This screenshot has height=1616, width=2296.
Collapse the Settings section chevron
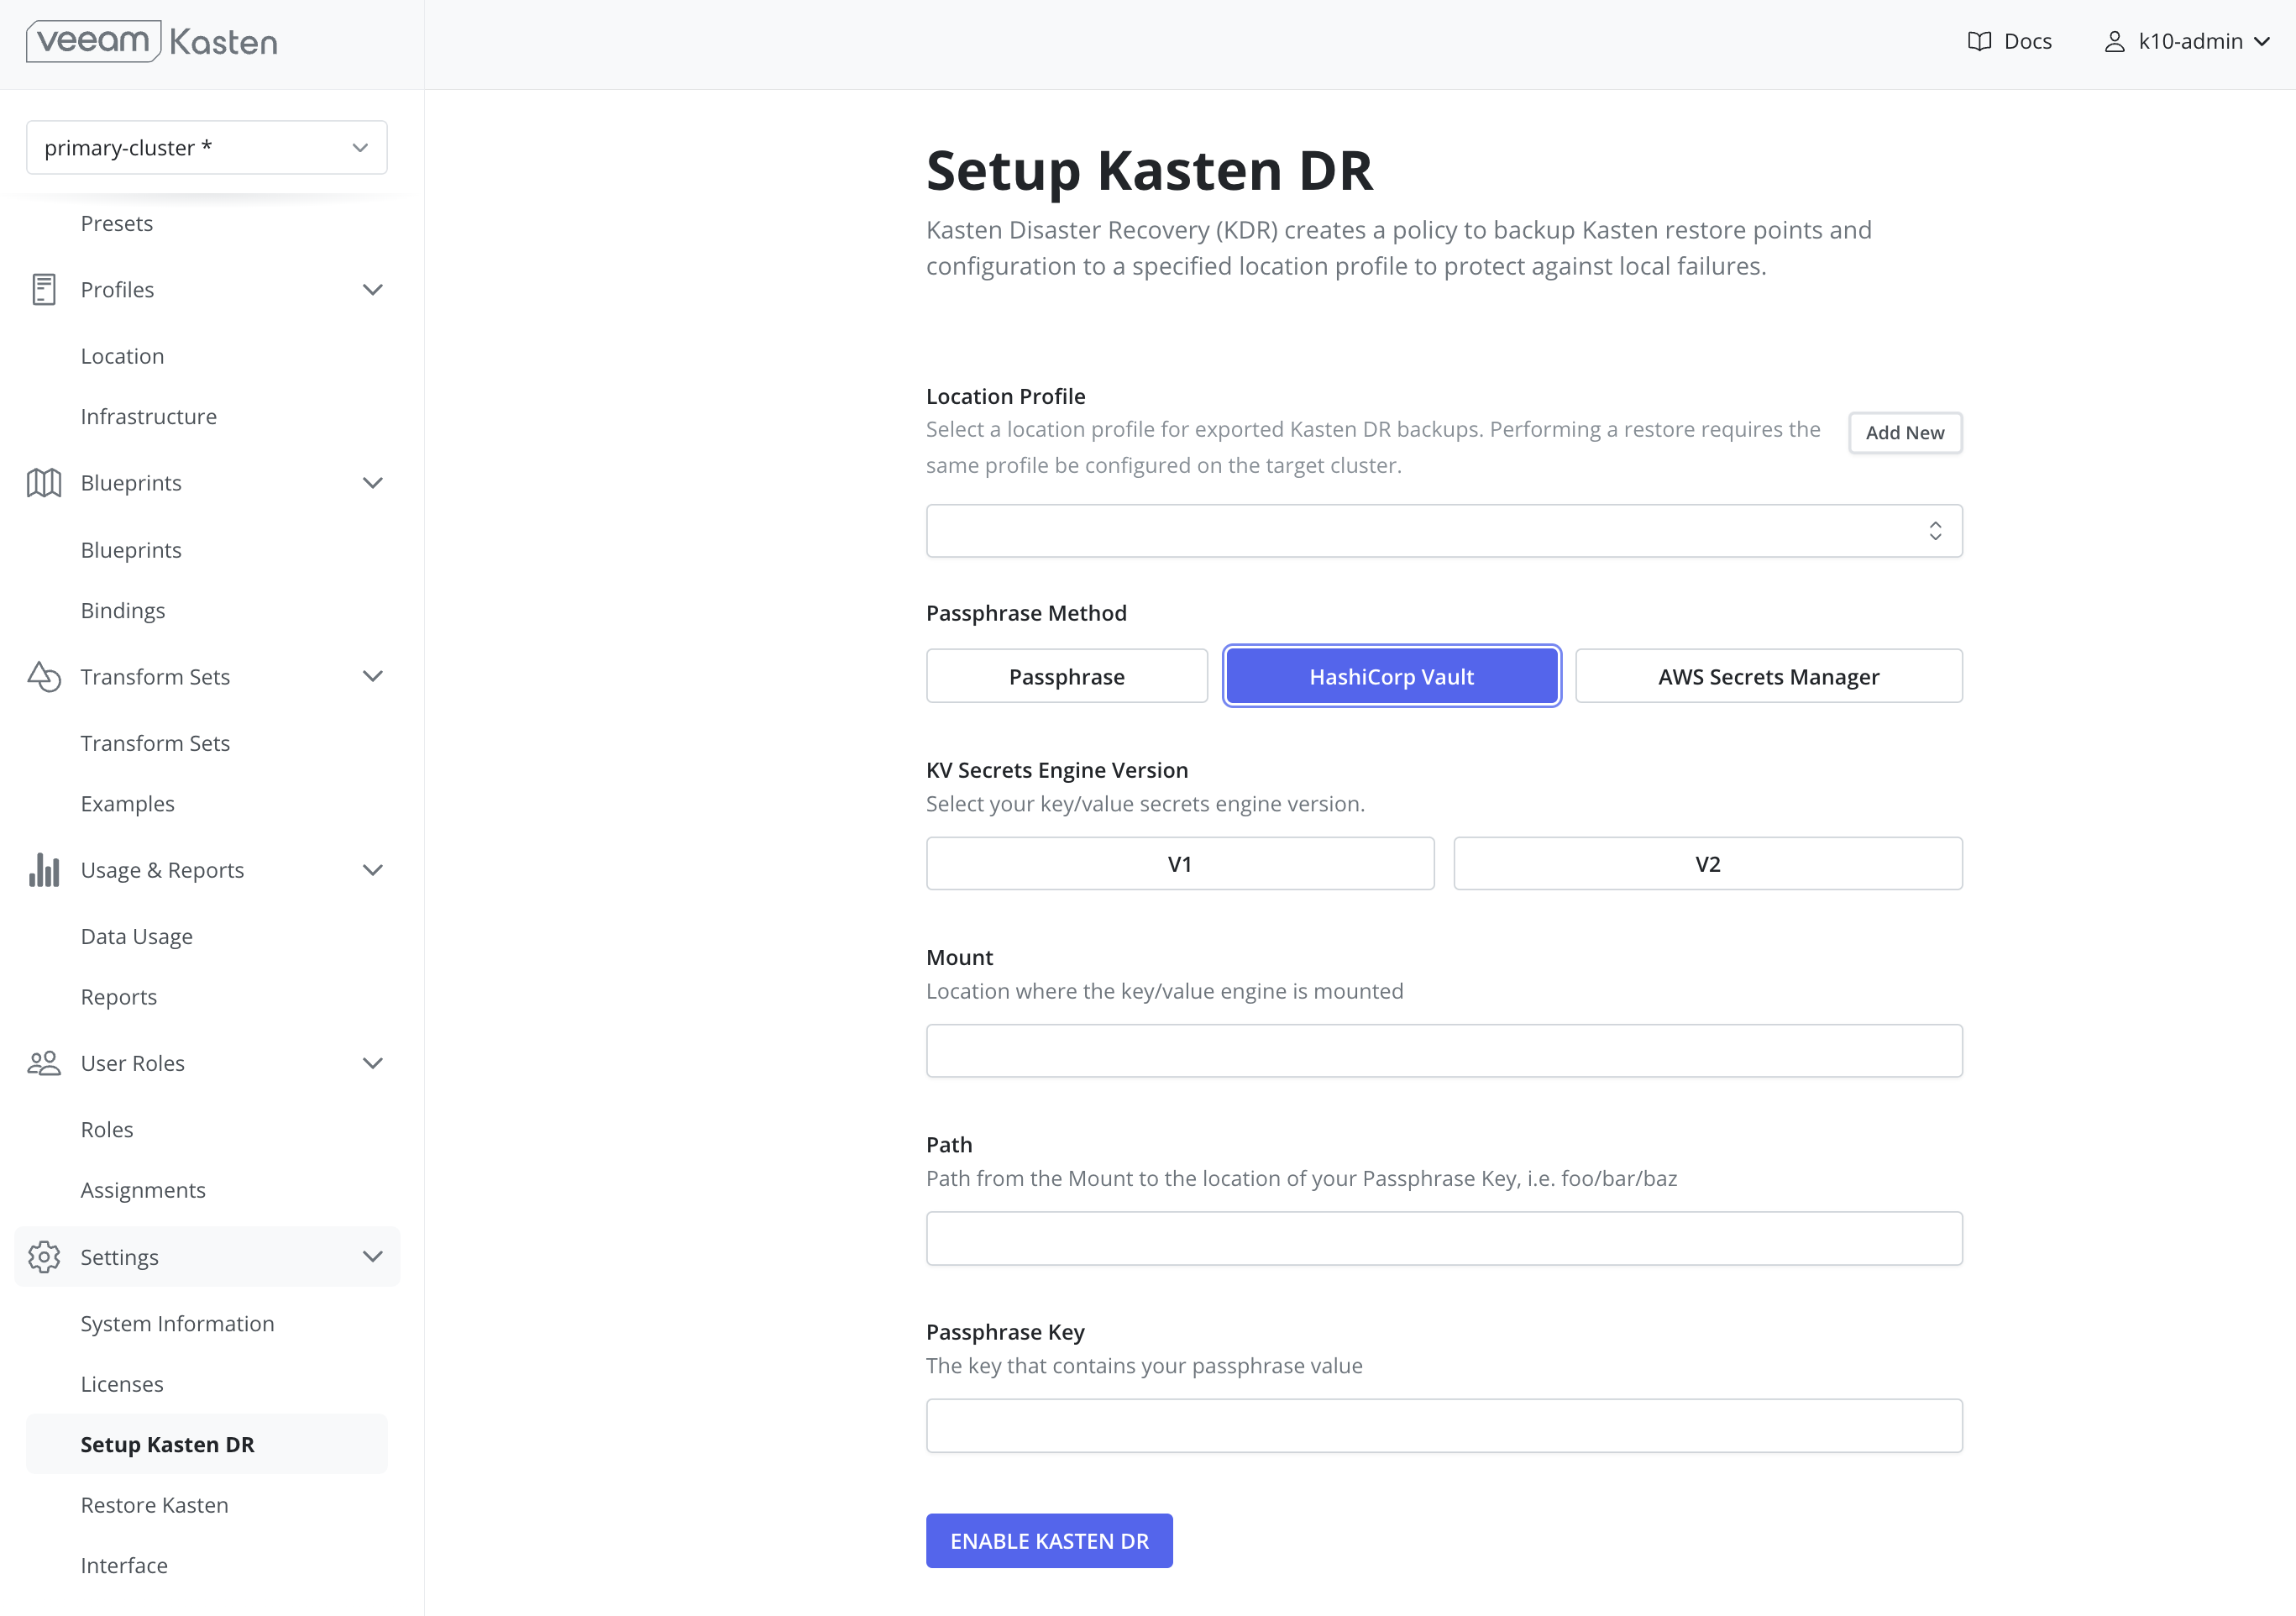pos(372,1257)
